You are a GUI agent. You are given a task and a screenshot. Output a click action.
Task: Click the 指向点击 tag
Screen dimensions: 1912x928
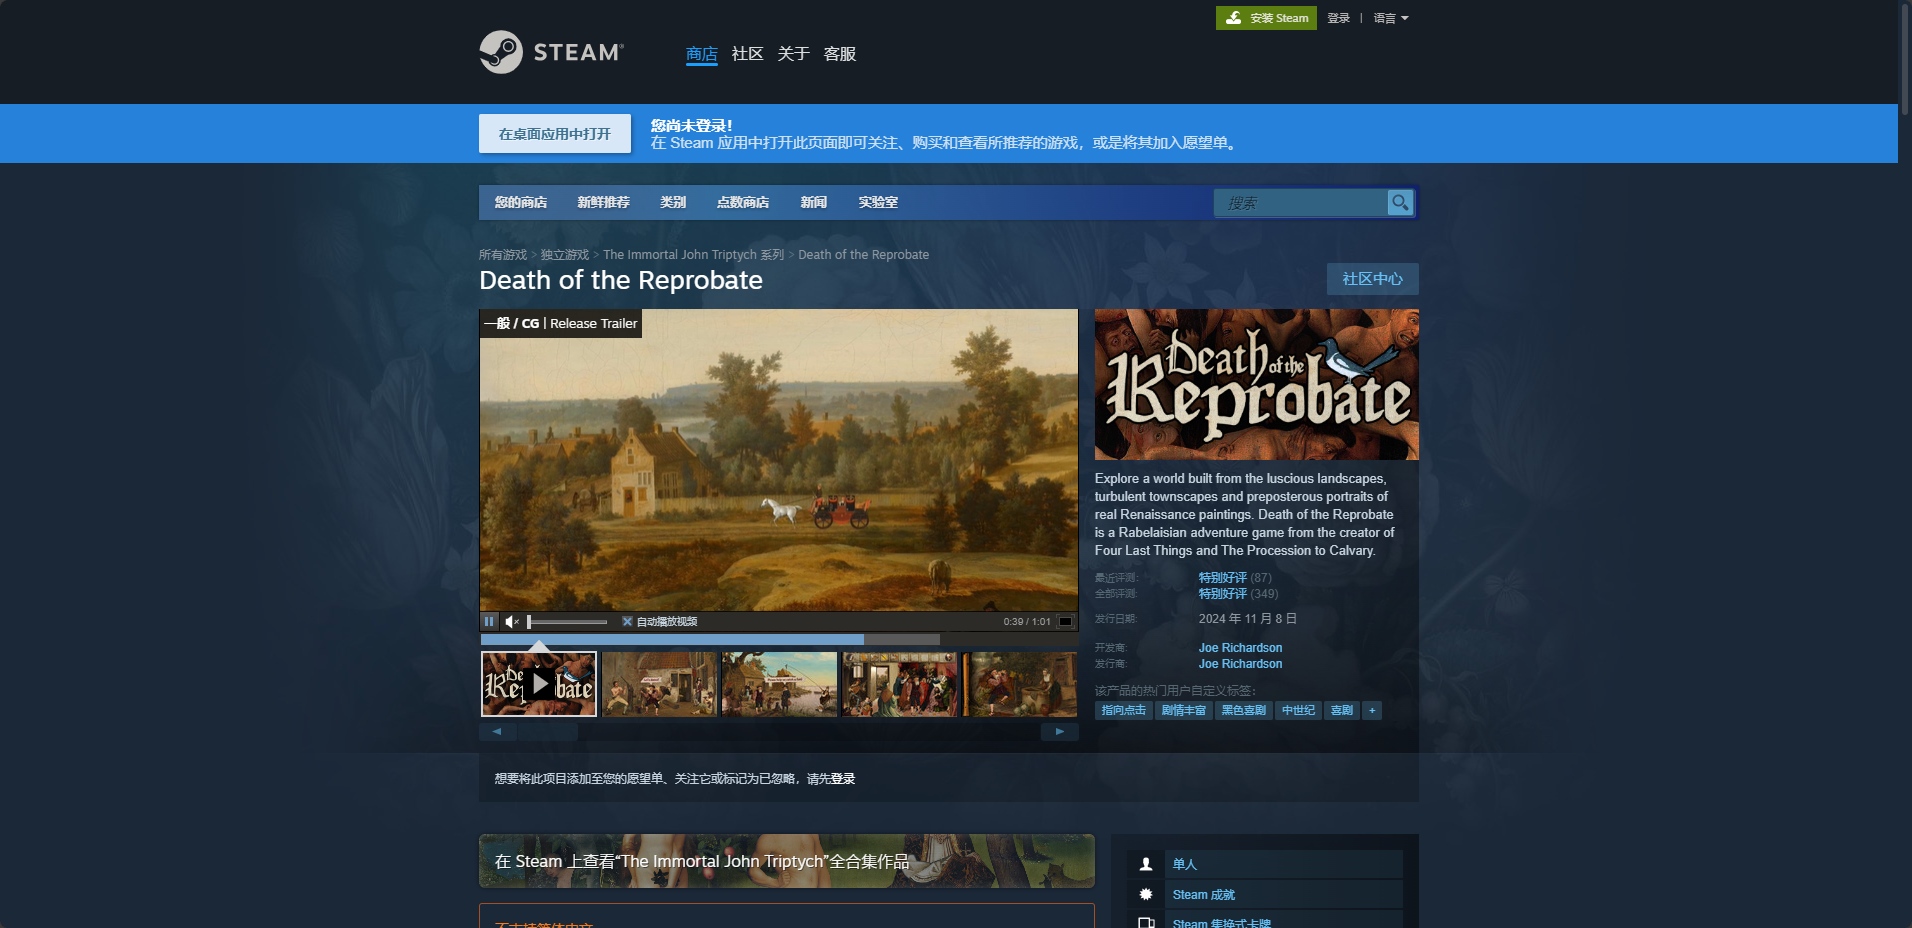pos(1124,710)
